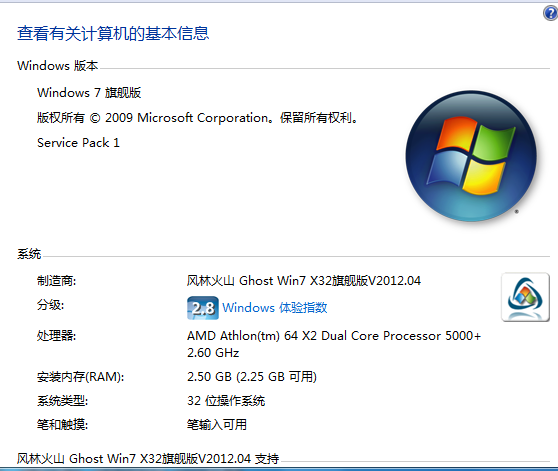
Task: Click the manufacturer value 风林火山 Ghost Win7
Action: coord(304,281)
